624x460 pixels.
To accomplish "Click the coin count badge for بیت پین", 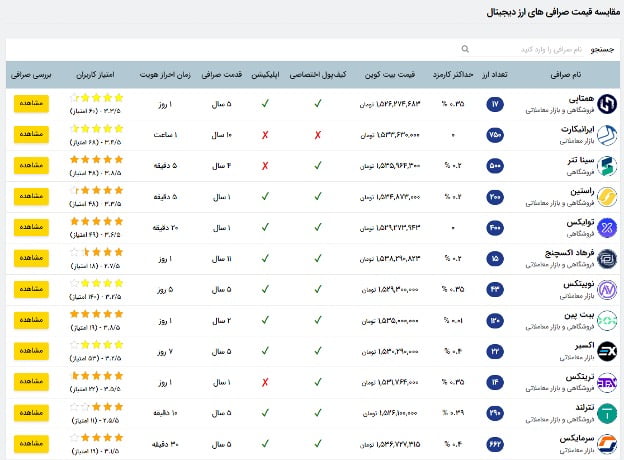I will tap(495, 321).
